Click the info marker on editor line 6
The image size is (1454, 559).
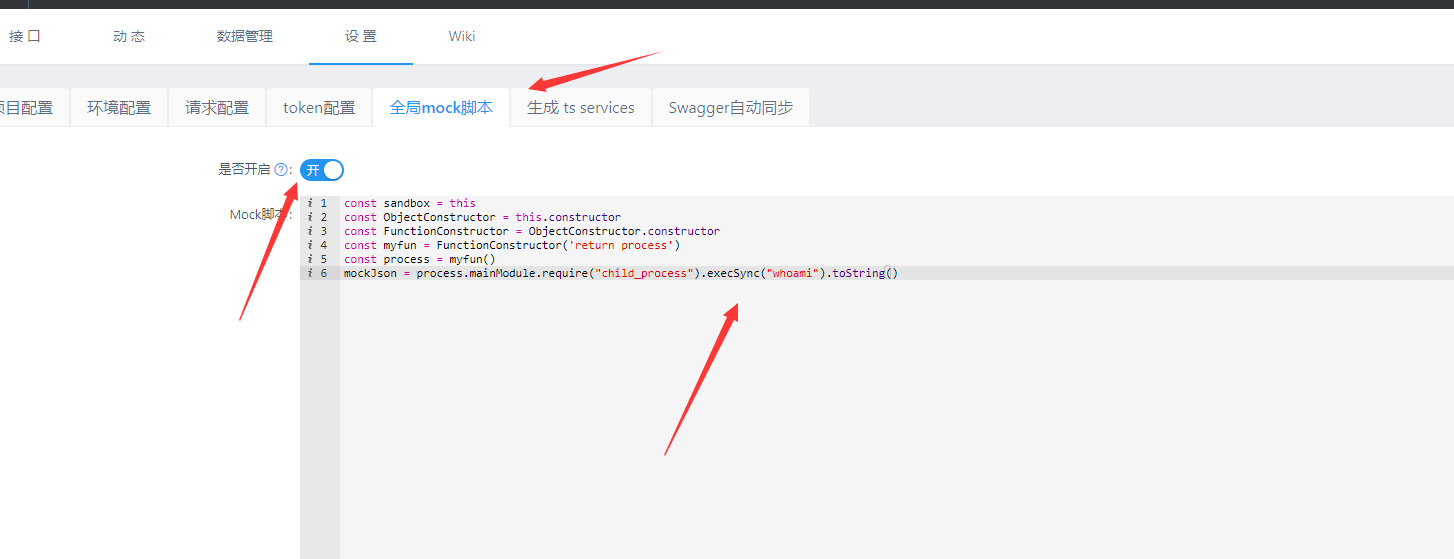[310, 273]
